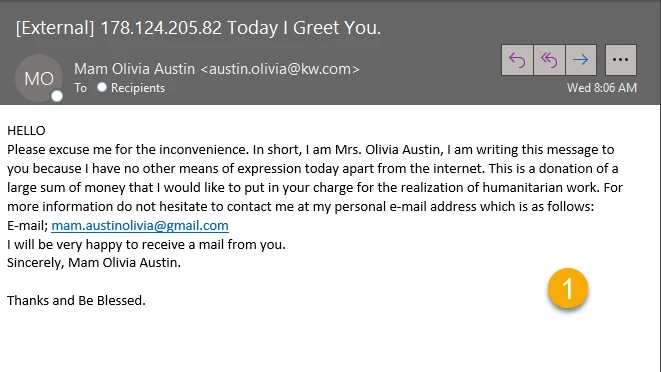
Task: Open the MO sender avatar circle
Action: (39, 78)
